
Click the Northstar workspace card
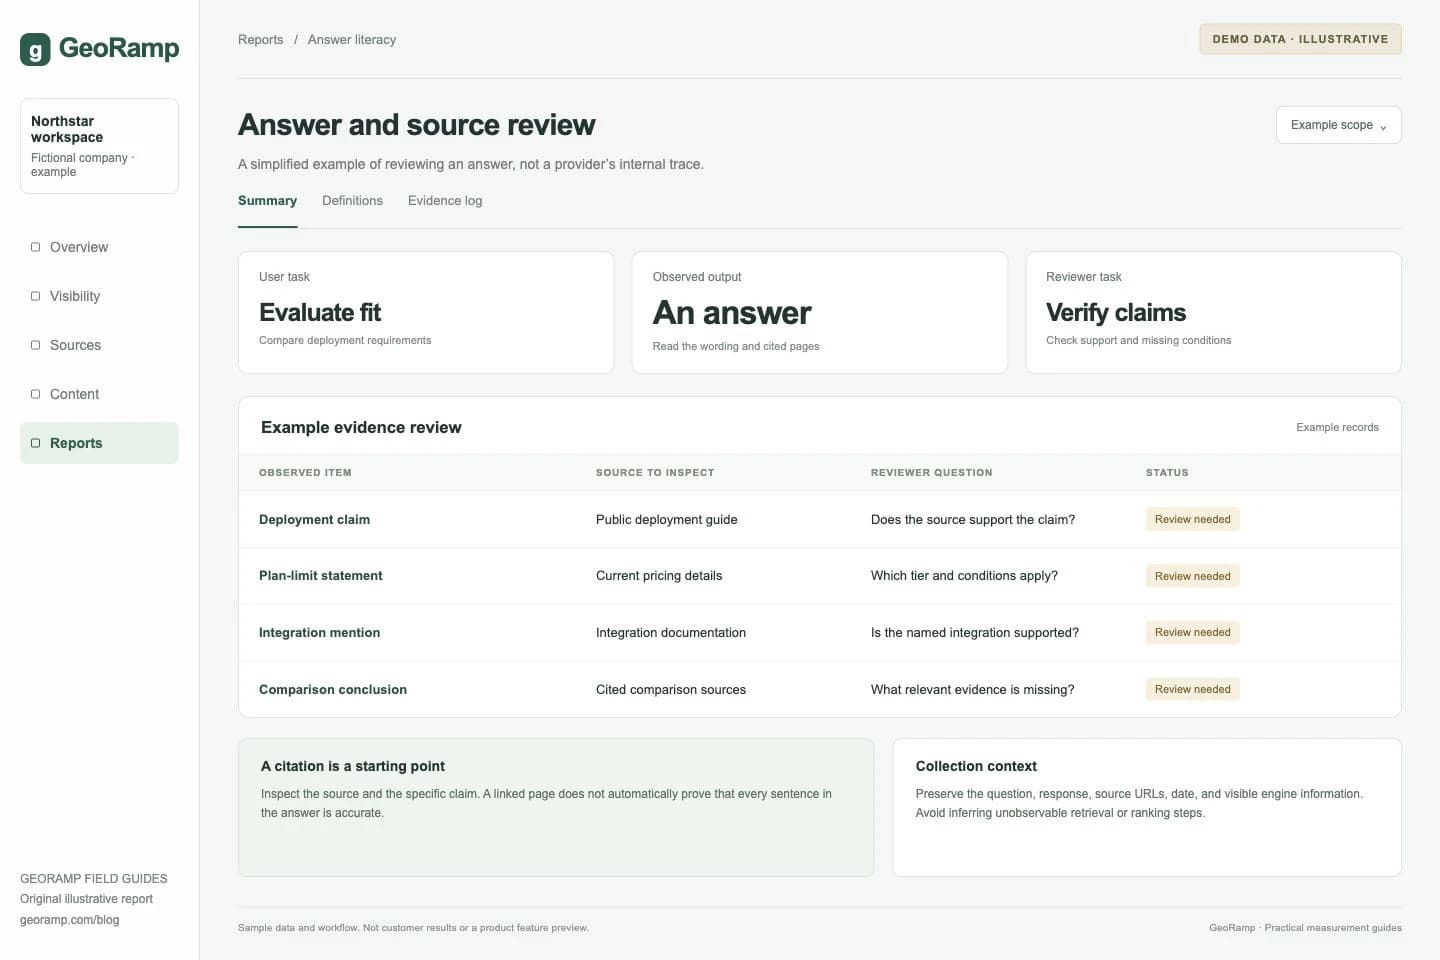[99, 146]
